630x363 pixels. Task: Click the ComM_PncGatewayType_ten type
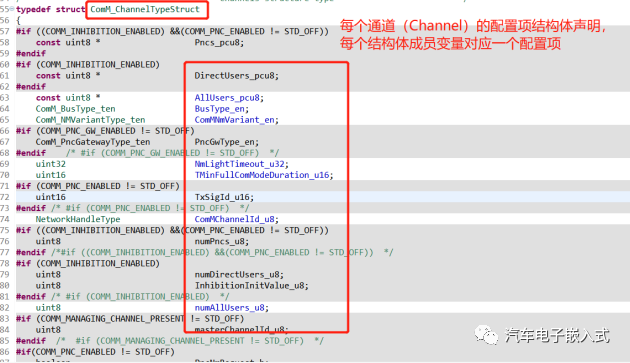point(93,142)
